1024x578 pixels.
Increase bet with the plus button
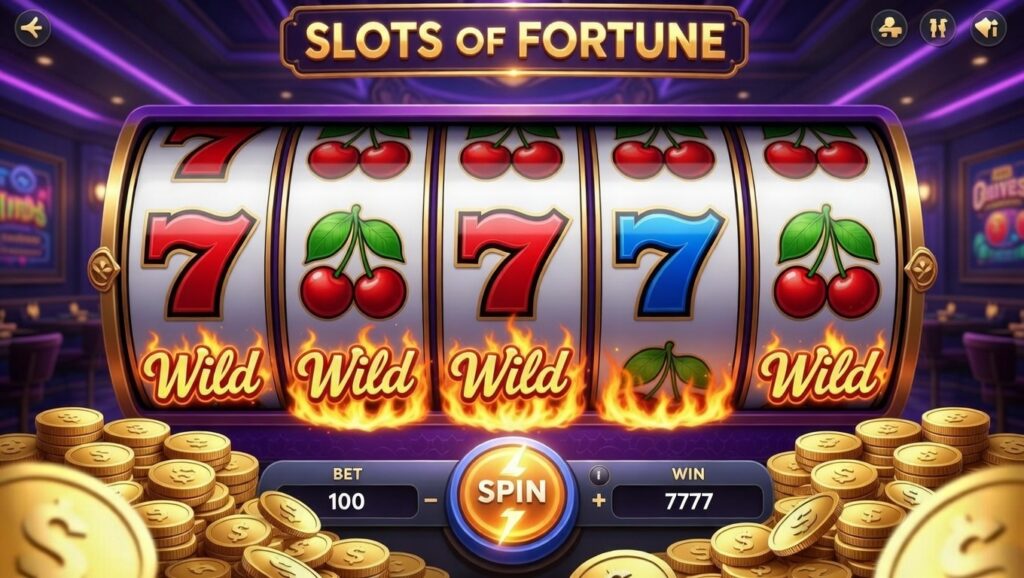coord(599,502)
